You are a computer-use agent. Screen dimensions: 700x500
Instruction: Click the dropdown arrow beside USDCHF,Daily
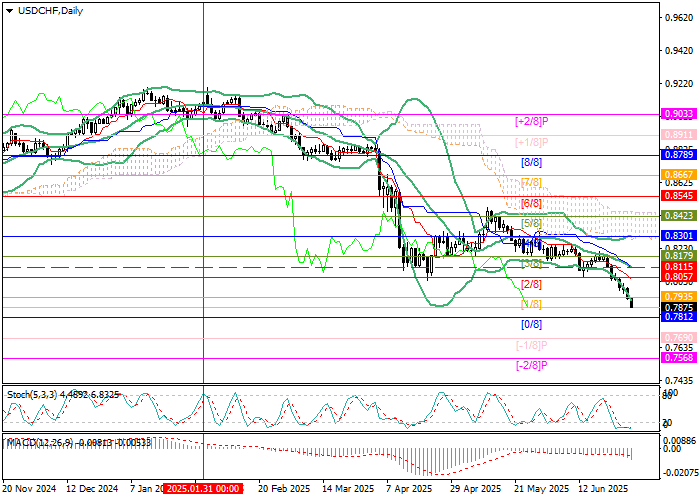(6, 11)
